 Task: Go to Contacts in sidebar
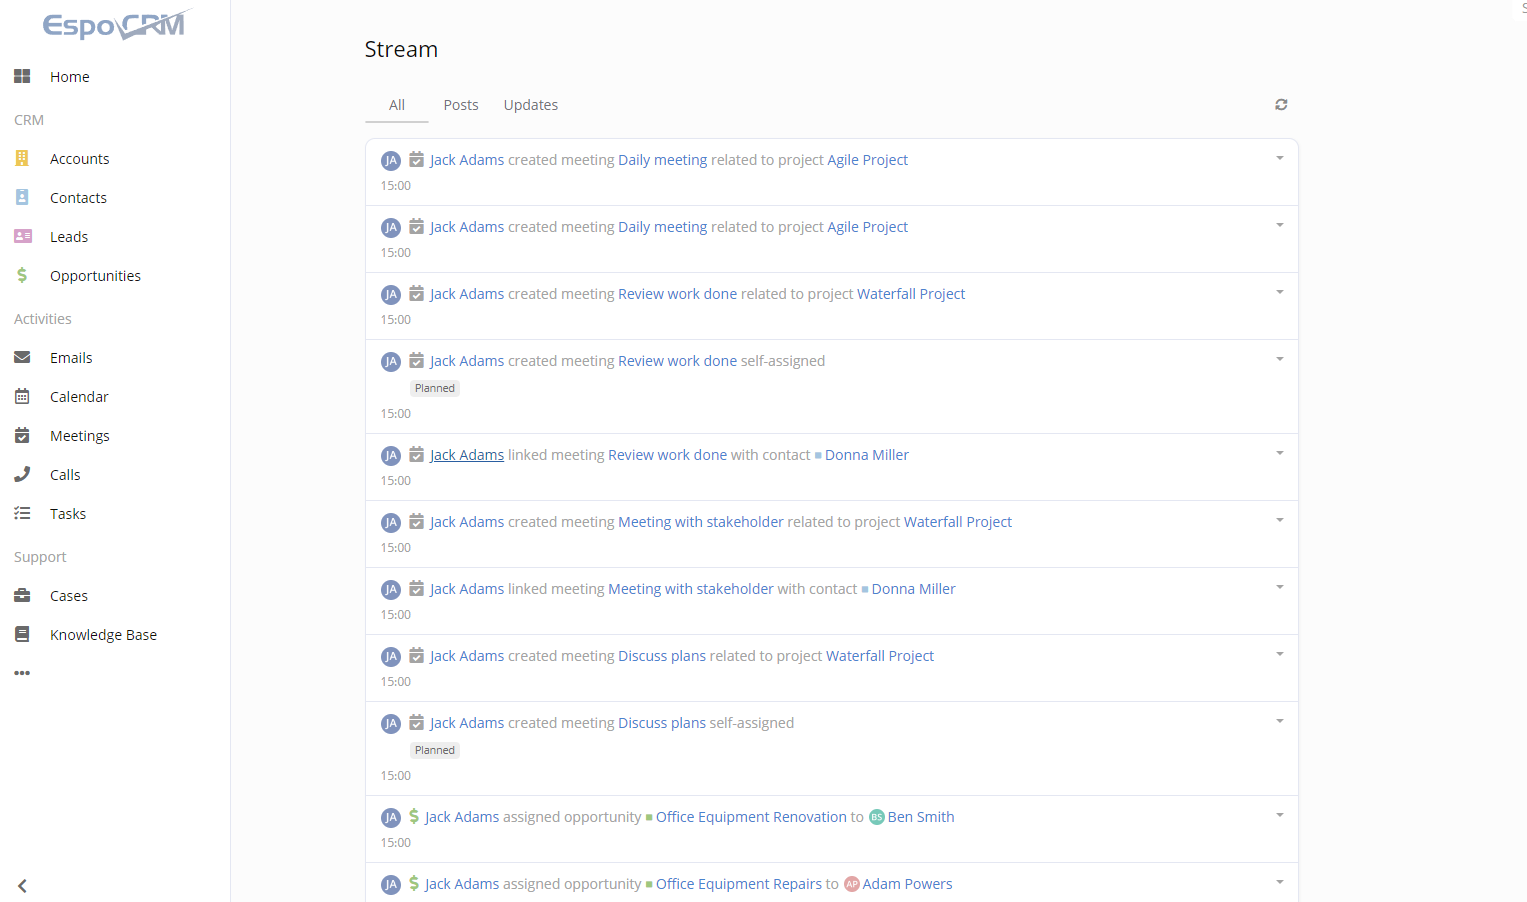[x=78, y=198]
